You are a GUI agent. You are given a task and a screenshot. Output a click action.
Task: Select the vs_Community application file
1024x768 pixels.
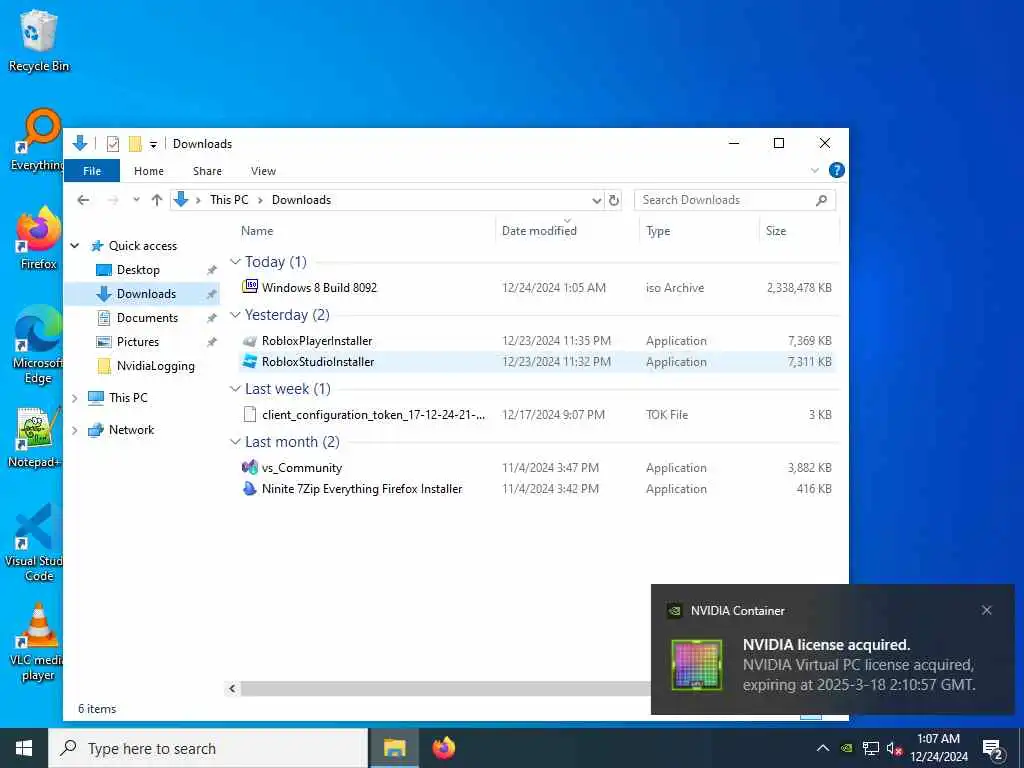point(536,468)
